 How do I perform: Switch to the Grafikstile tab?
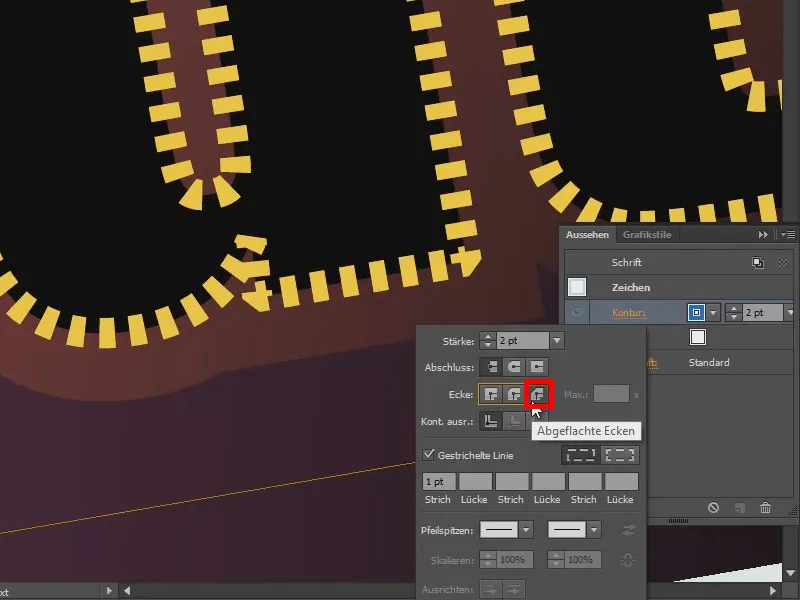point(647,235)
